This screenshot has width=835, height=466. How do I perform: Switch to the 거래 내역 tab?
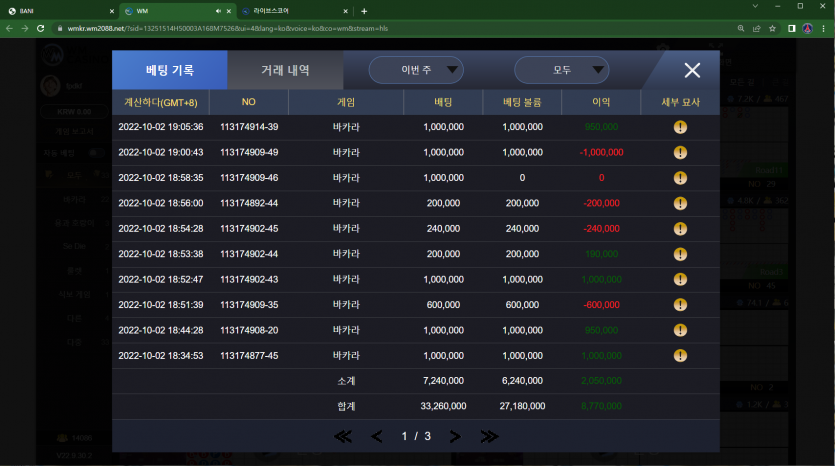(285, 70)
